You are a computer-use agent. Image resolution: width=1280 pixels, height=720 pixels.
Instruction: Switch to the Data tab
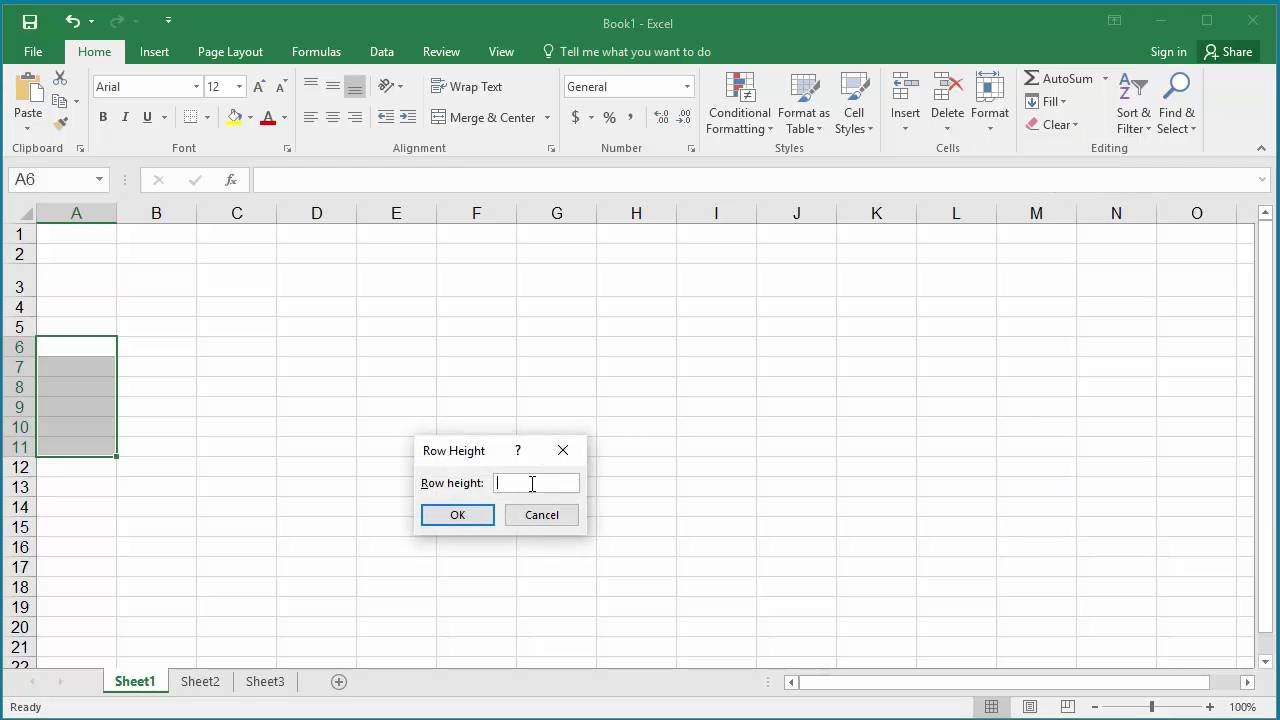[x=381, y=52]
